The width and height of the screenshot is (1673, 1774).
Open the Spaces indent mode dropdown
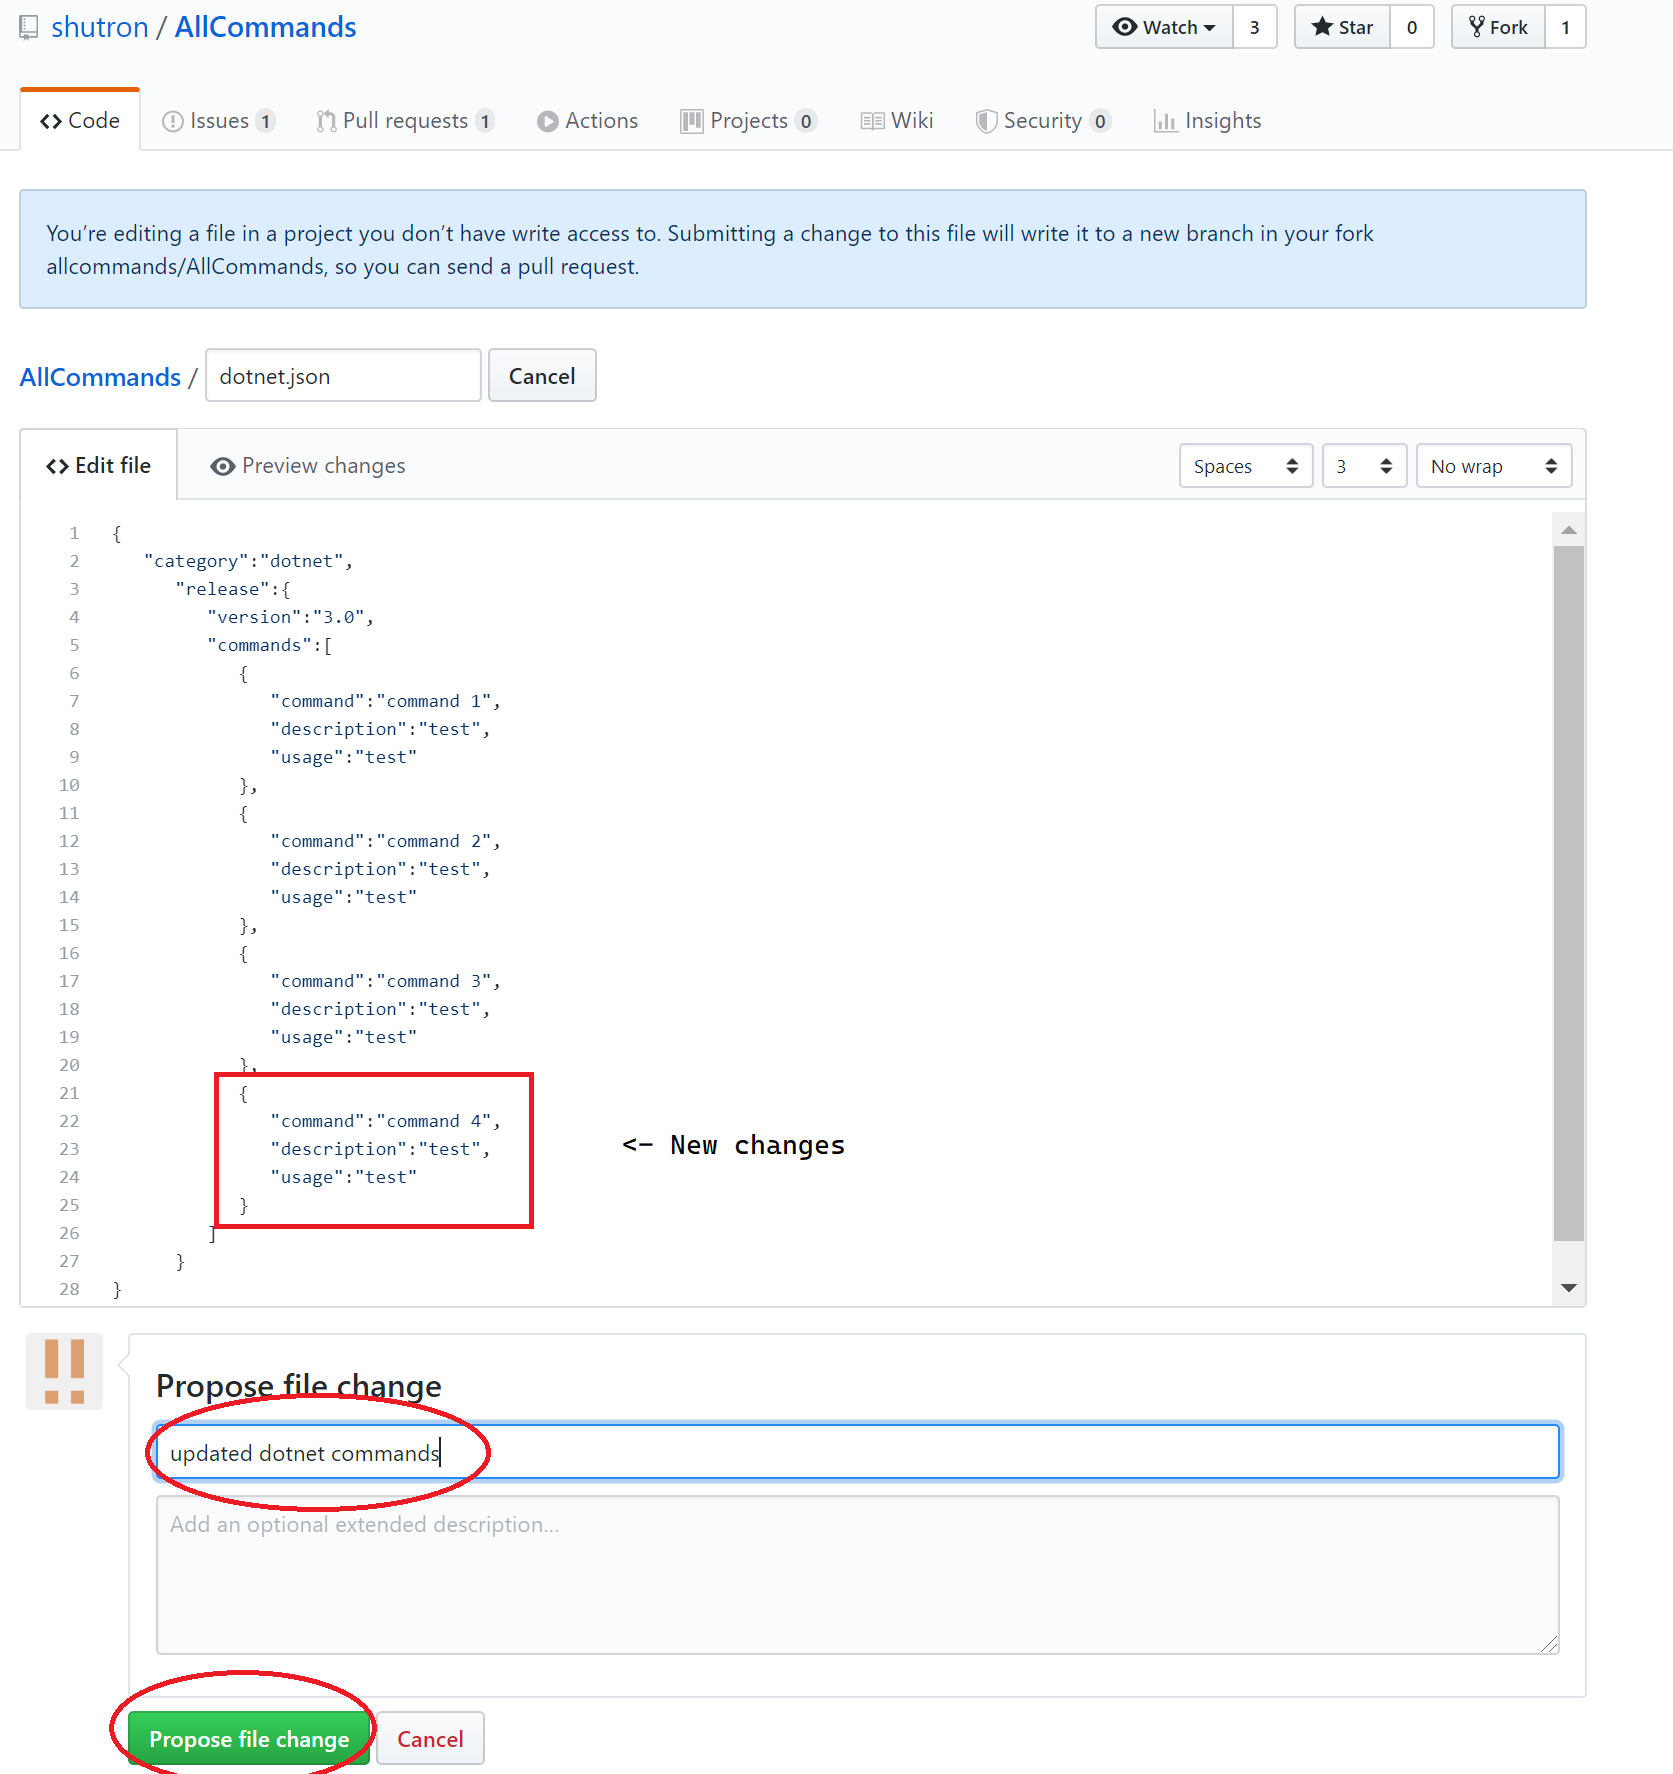[1246, 466]
